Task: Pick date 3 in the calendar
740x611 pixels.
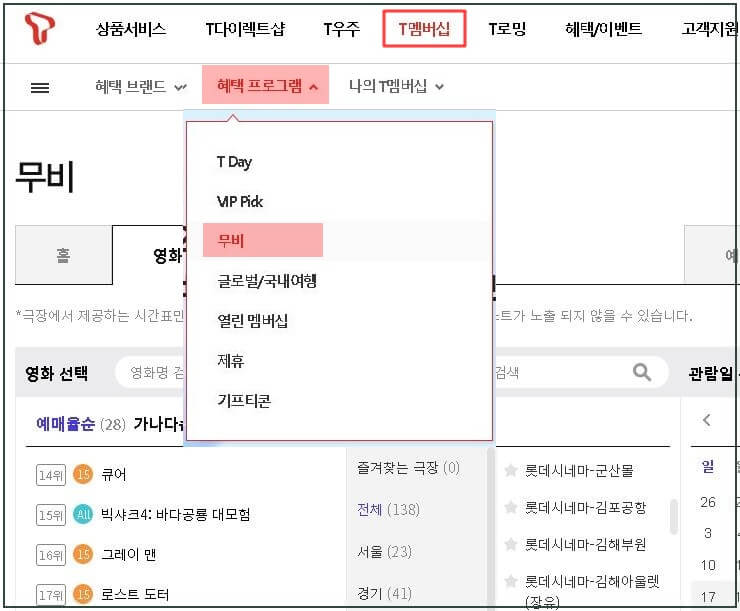Action: point(708,533)
